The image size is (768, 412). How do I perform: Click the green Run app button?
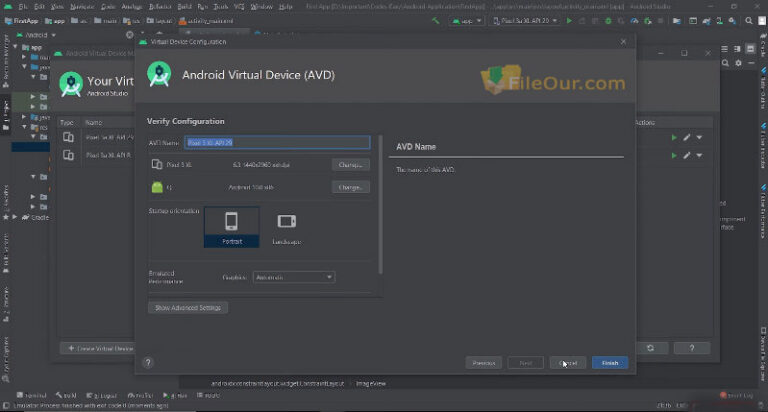[x=569, y=21]
